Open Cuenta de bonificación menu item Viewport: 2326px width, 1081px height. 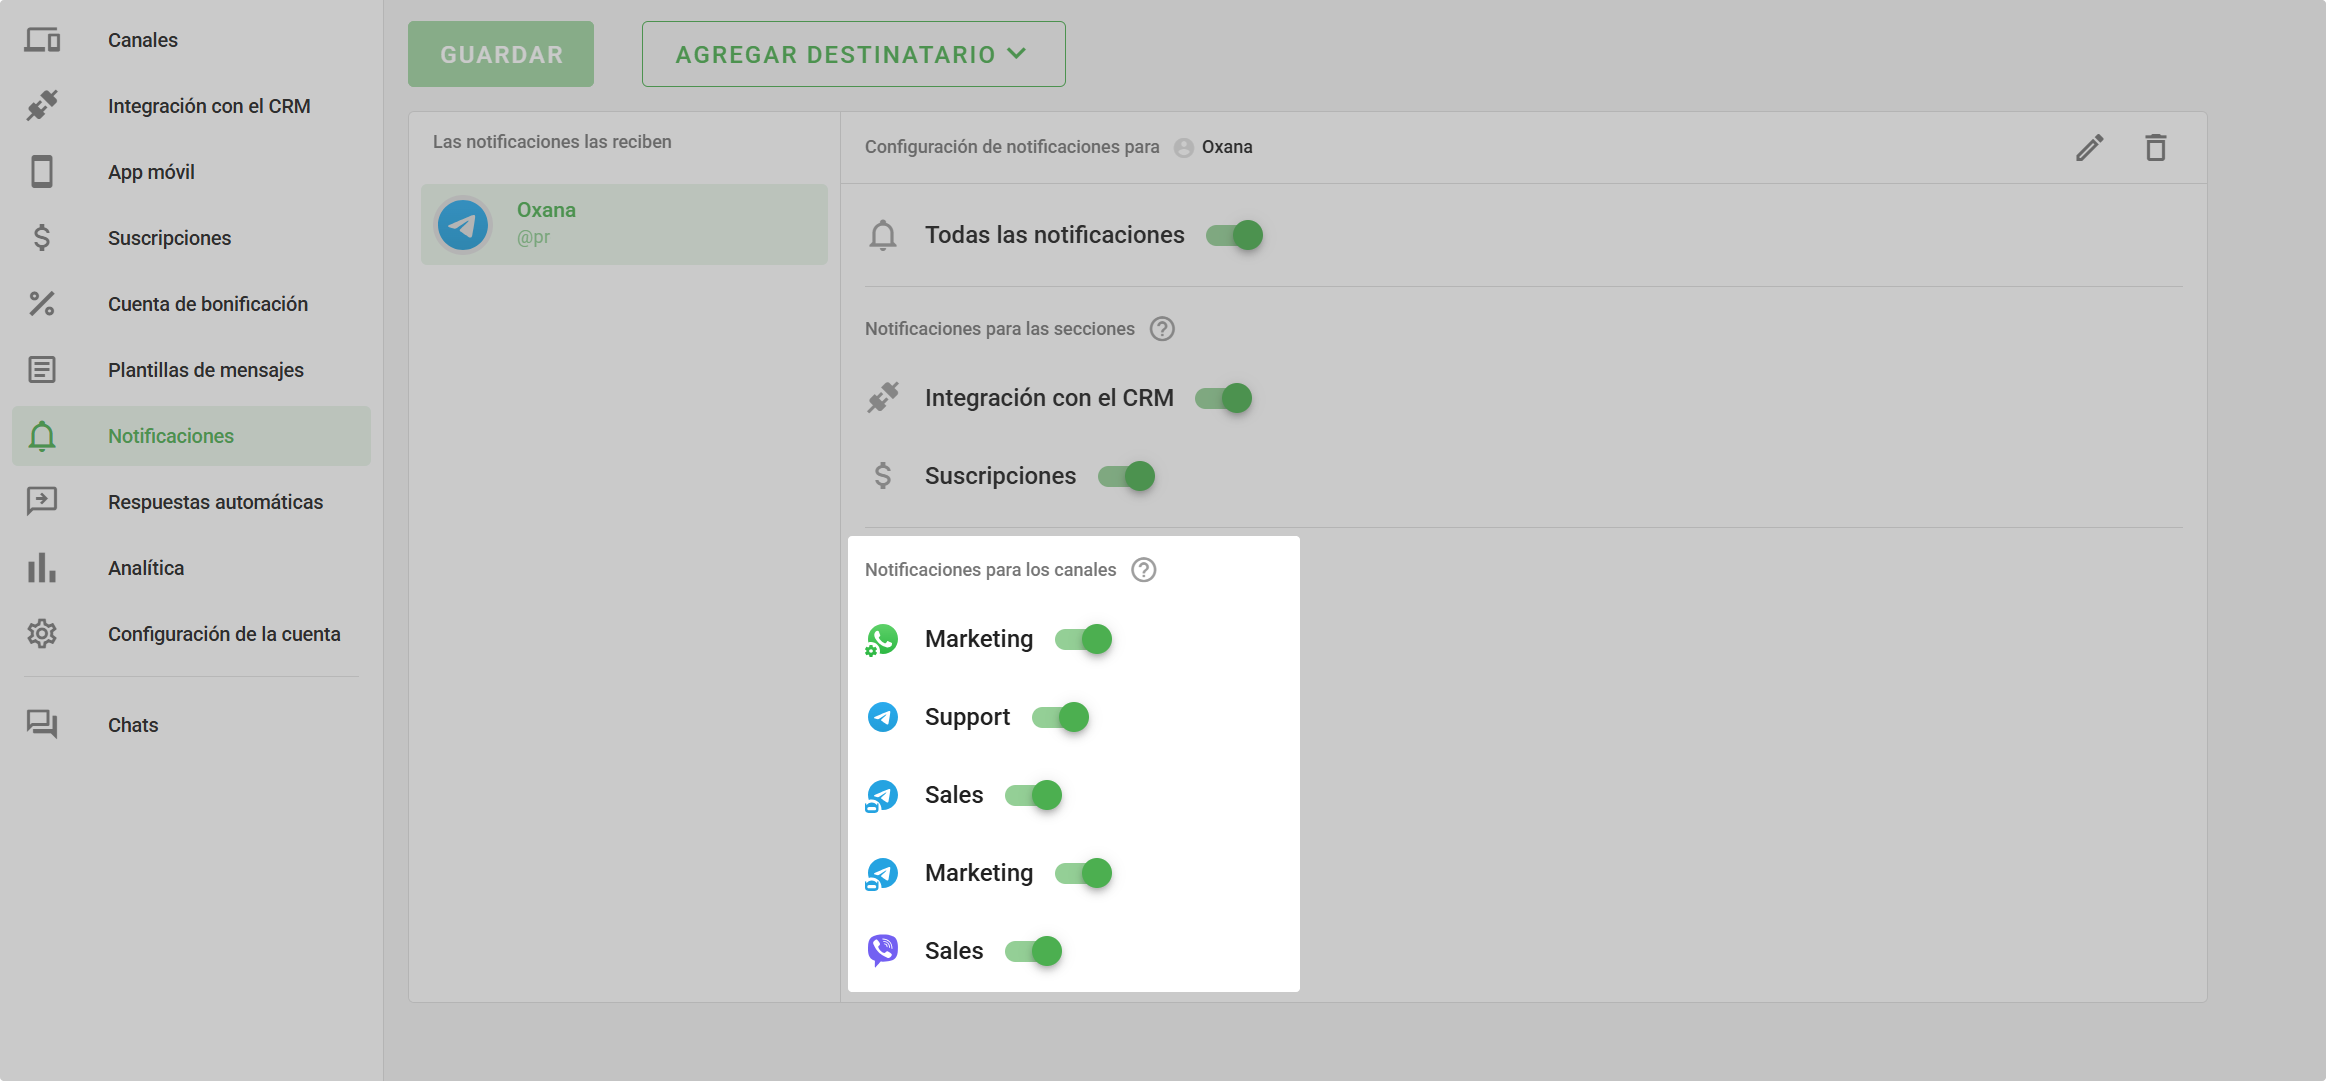click(x=191, y=304)
